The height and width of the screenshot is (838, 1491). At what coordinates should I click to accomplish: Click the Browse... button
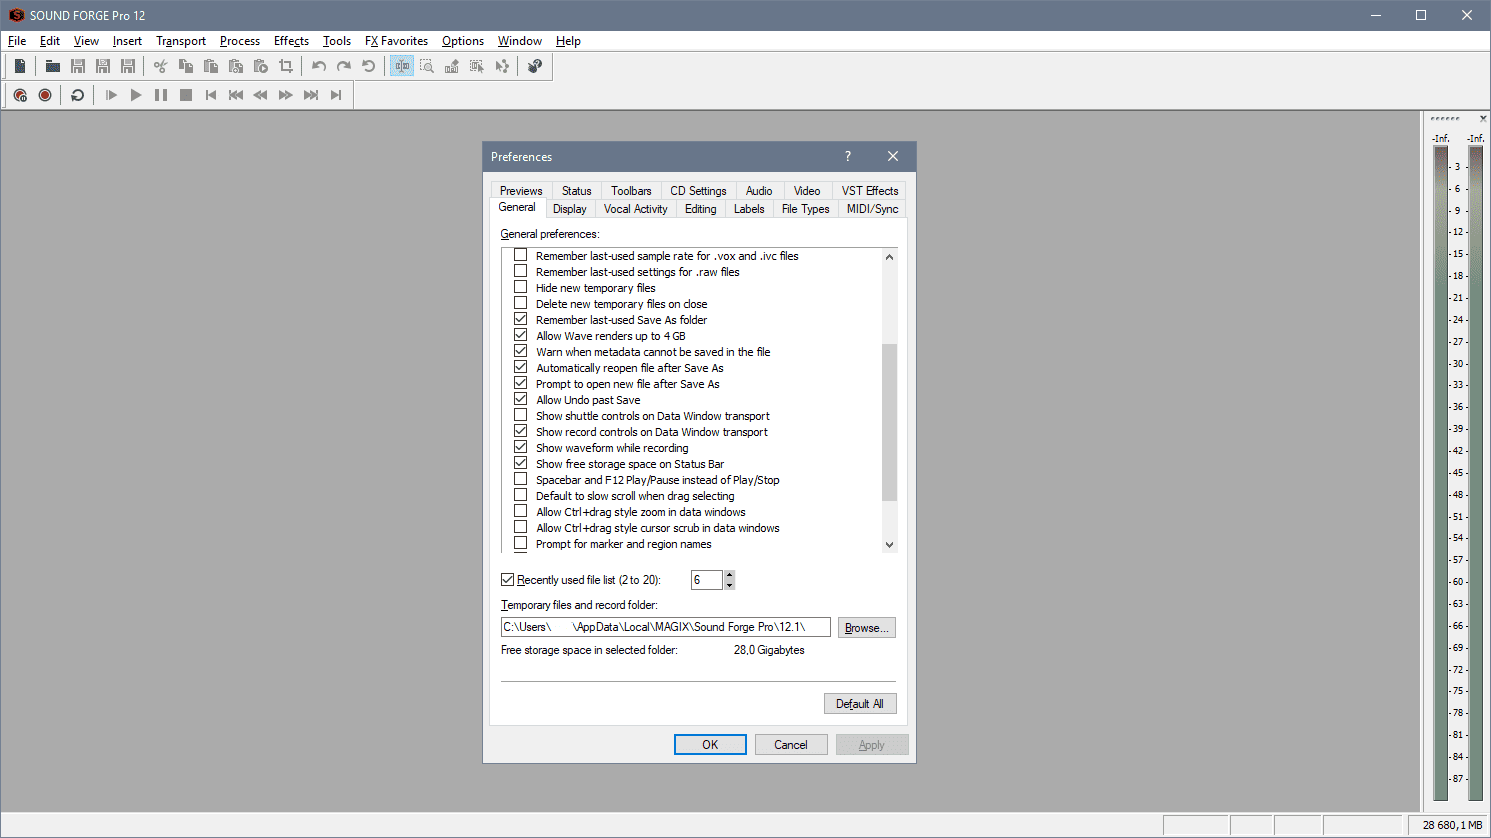(x=866, y=628)
